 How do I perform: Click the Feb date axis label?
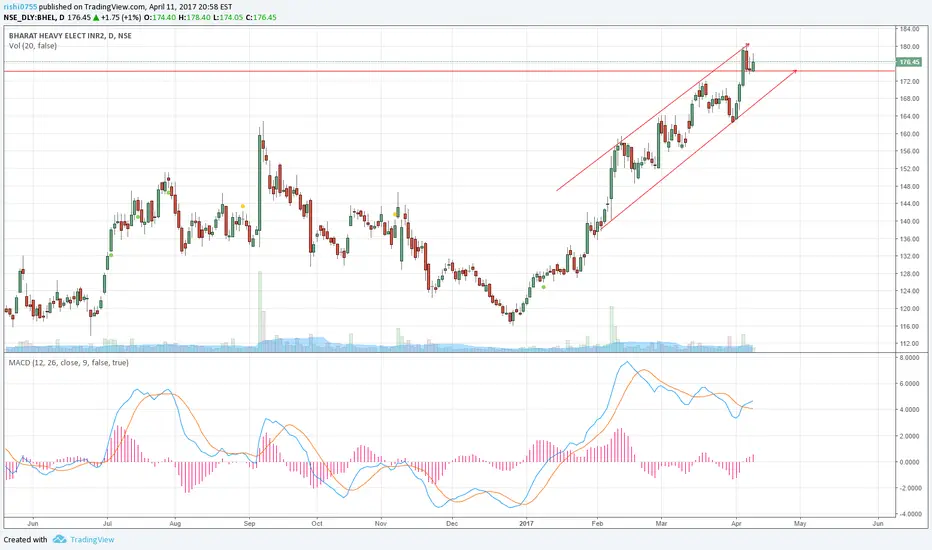click(x=597, y=524)
